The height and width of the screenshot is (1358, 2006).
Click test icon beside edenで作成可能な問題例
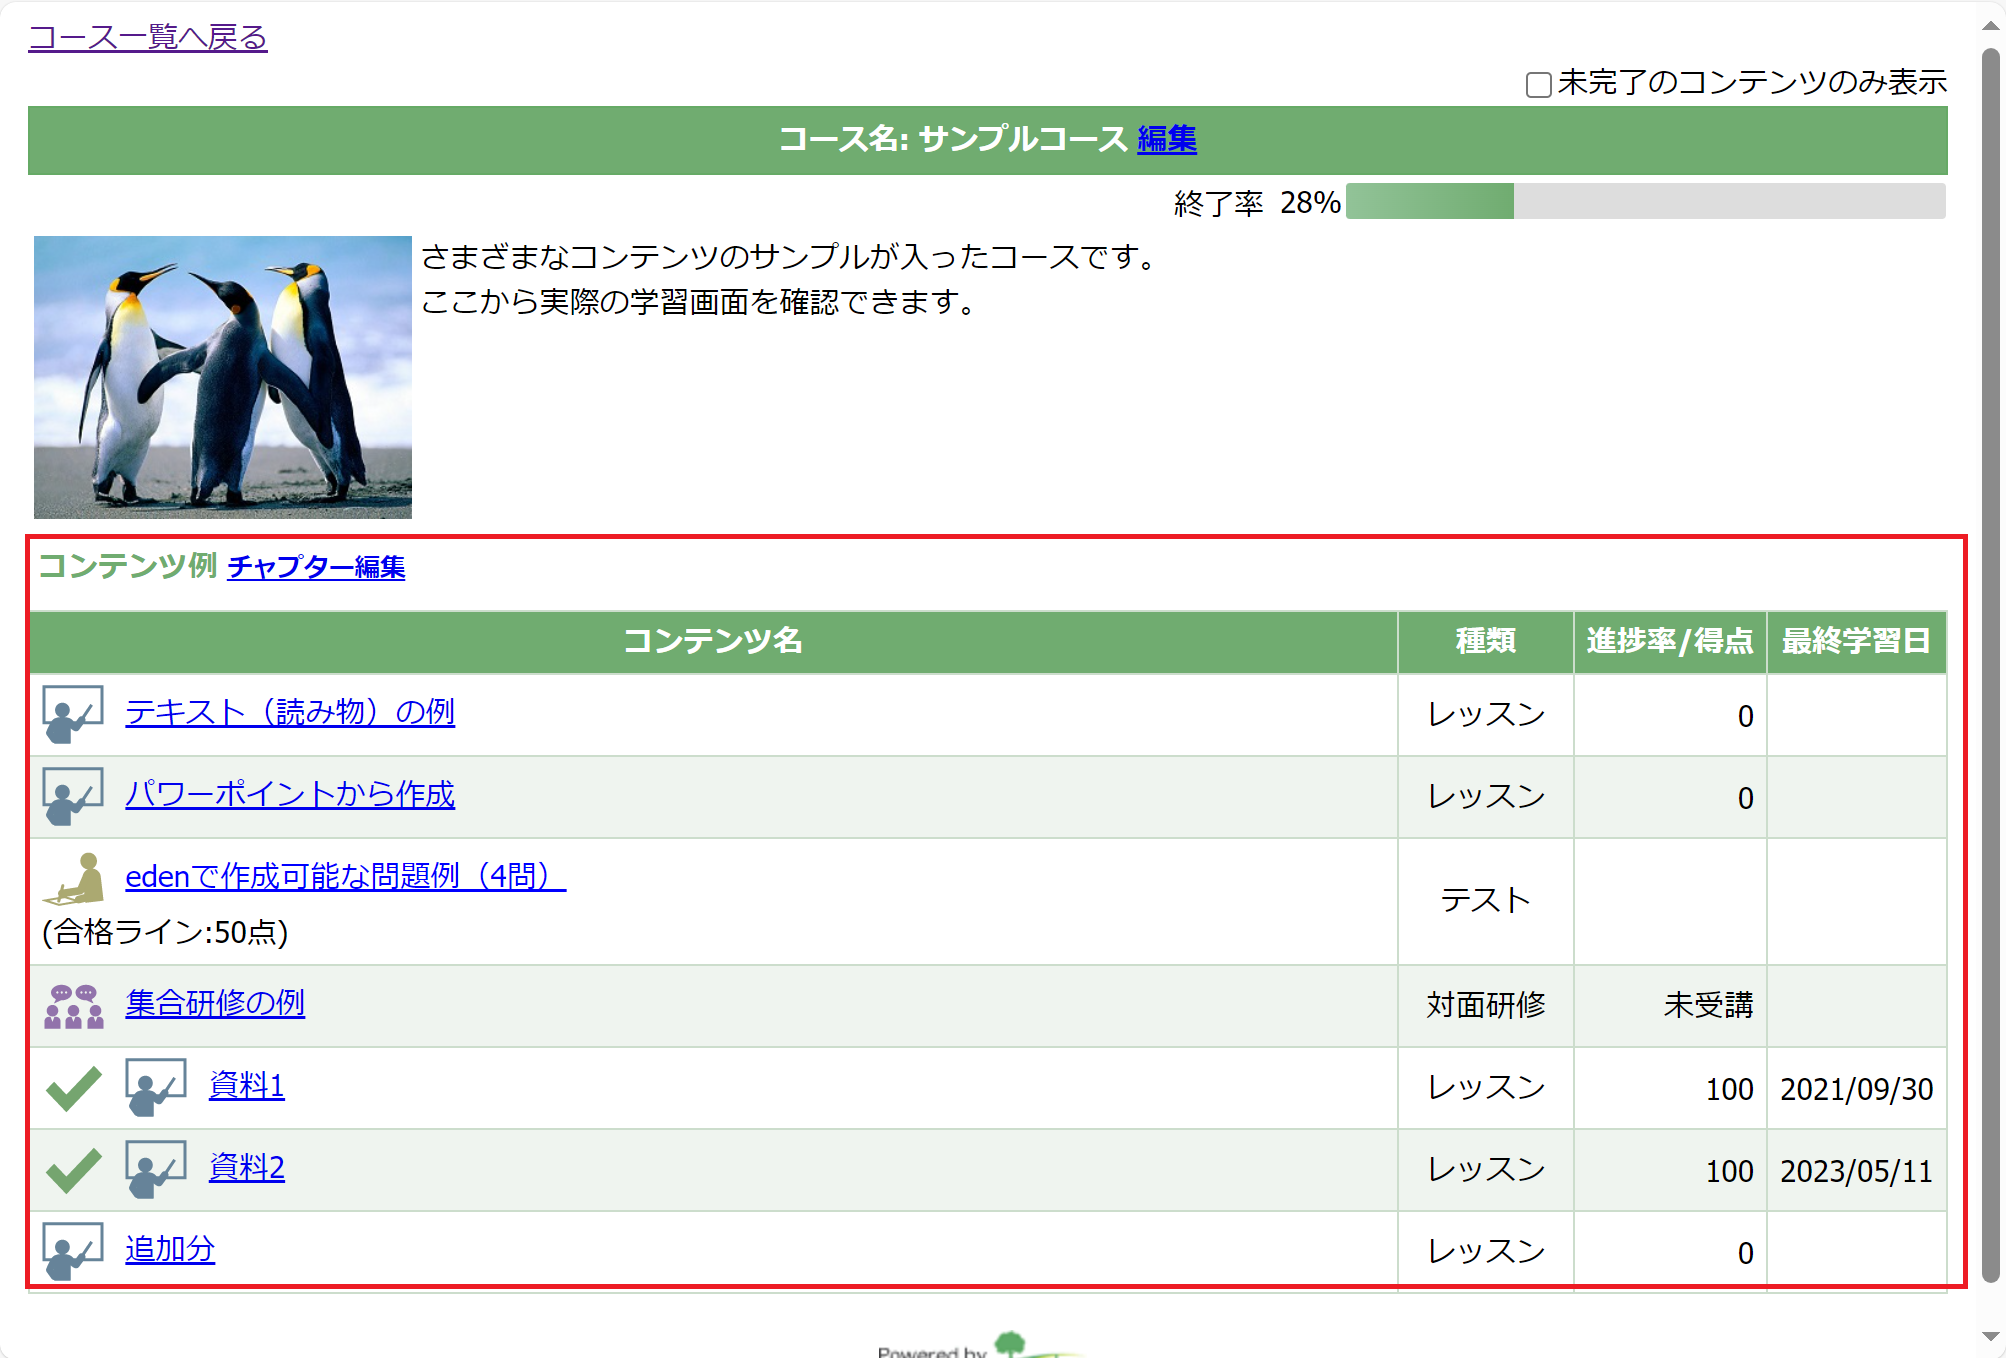tap(73, 879)
